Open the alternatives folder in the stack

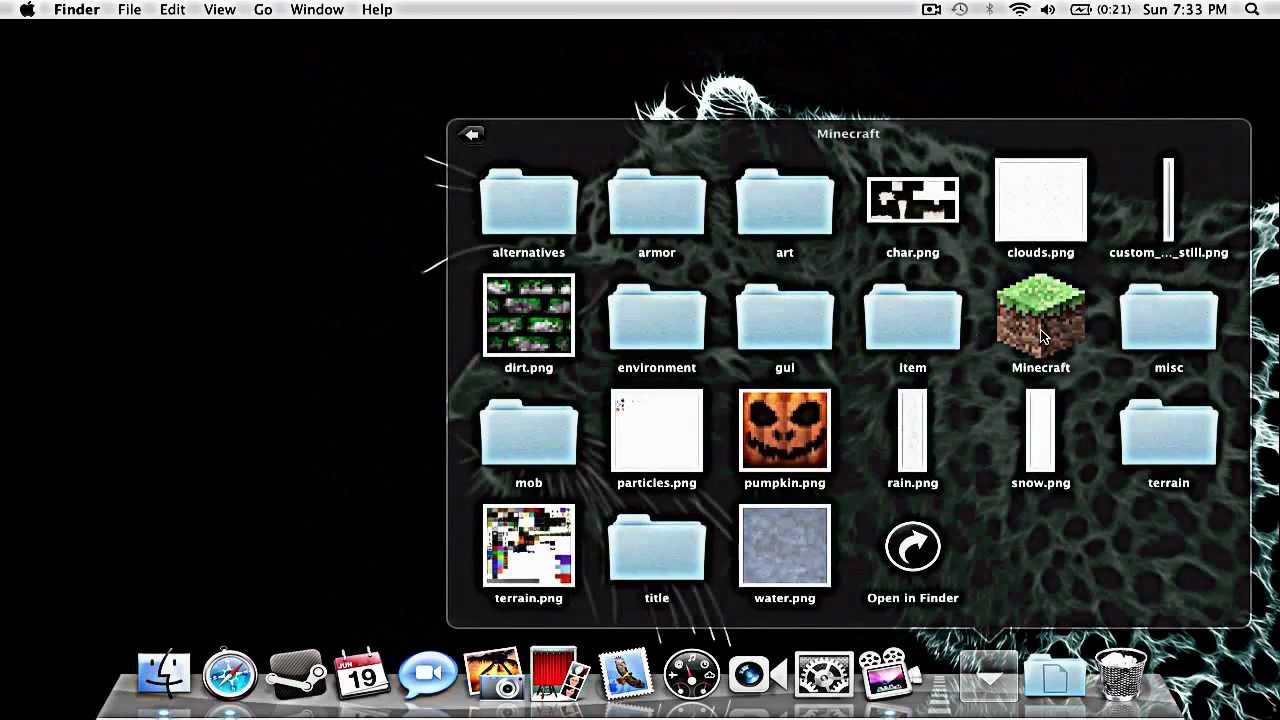point(528,203)
